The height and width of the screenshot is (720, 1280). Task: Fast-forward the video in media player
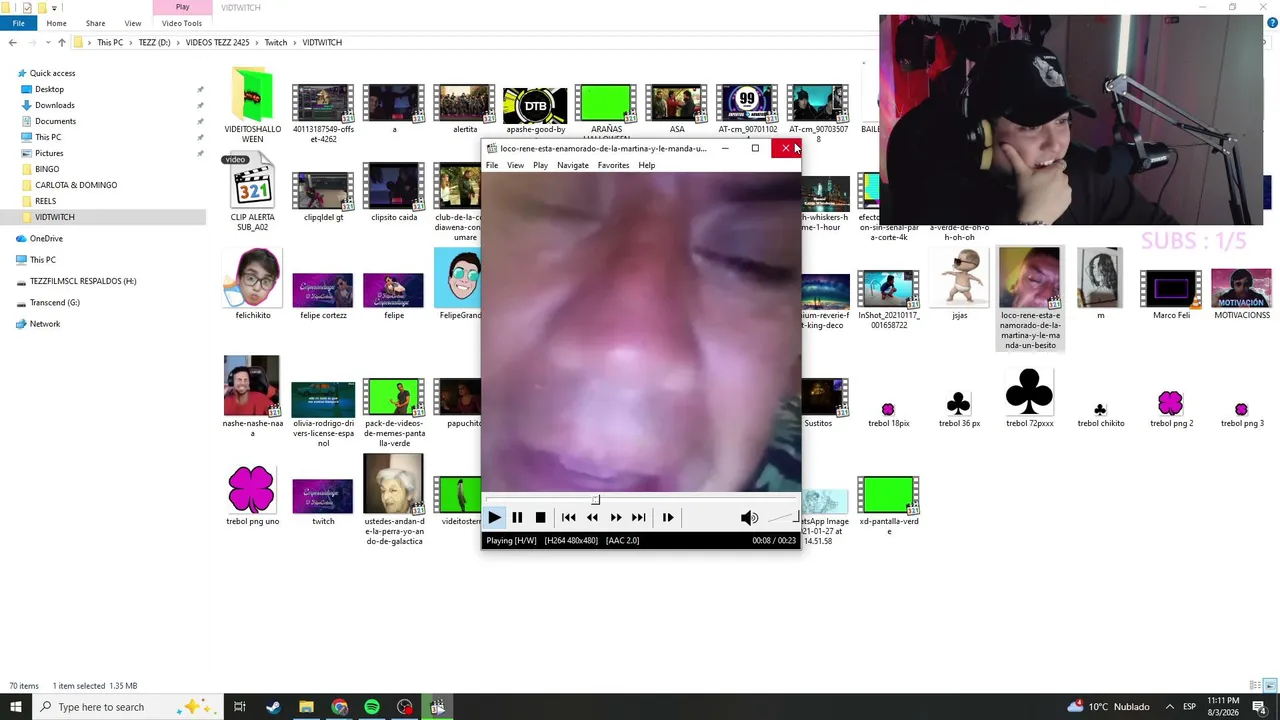click(615, 517)
